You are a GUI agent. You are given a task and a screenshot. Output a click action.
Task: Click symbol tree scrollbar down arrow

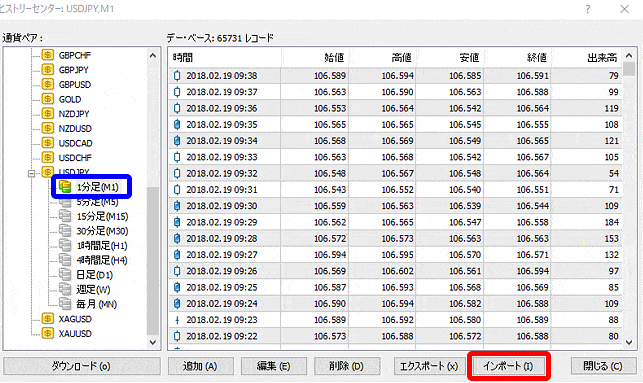click(153, 342)
